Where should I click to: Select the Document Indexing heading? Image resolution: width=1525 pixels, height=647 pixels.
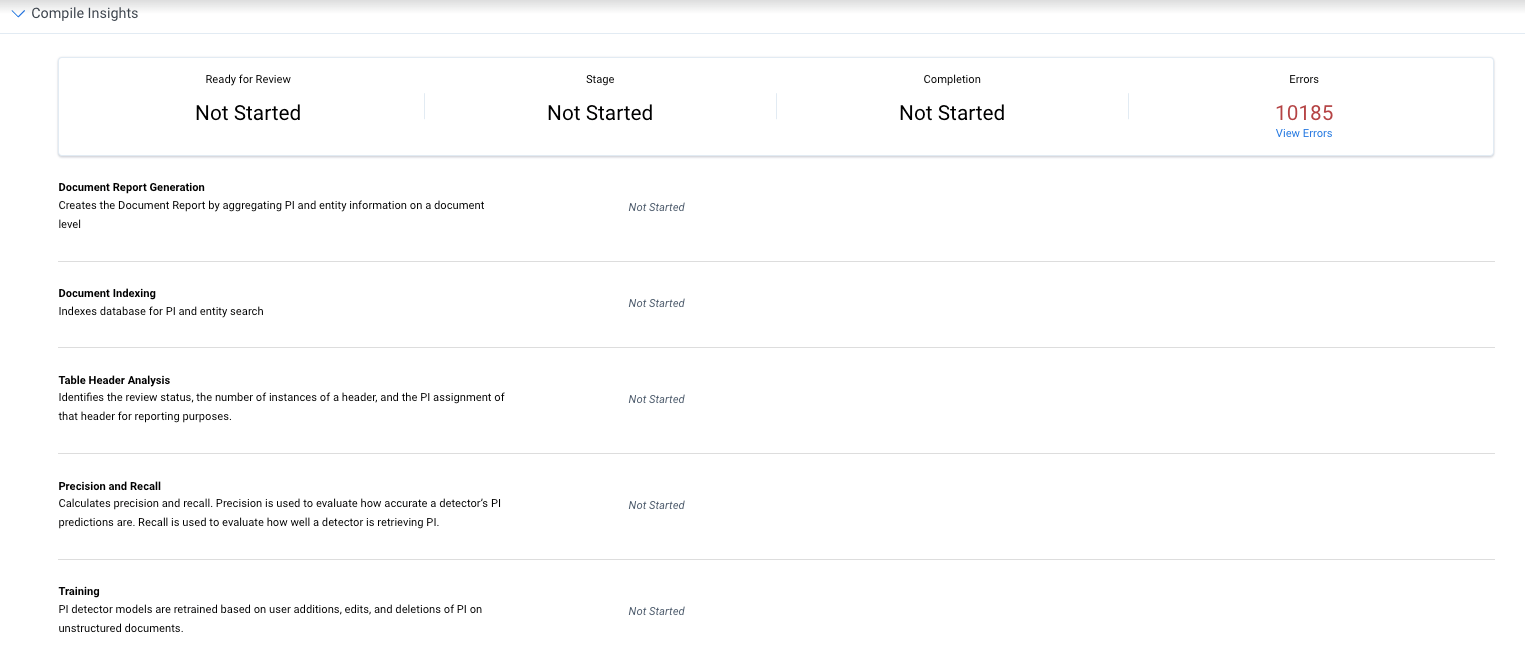pyautogui.click(x=107, y=293)
